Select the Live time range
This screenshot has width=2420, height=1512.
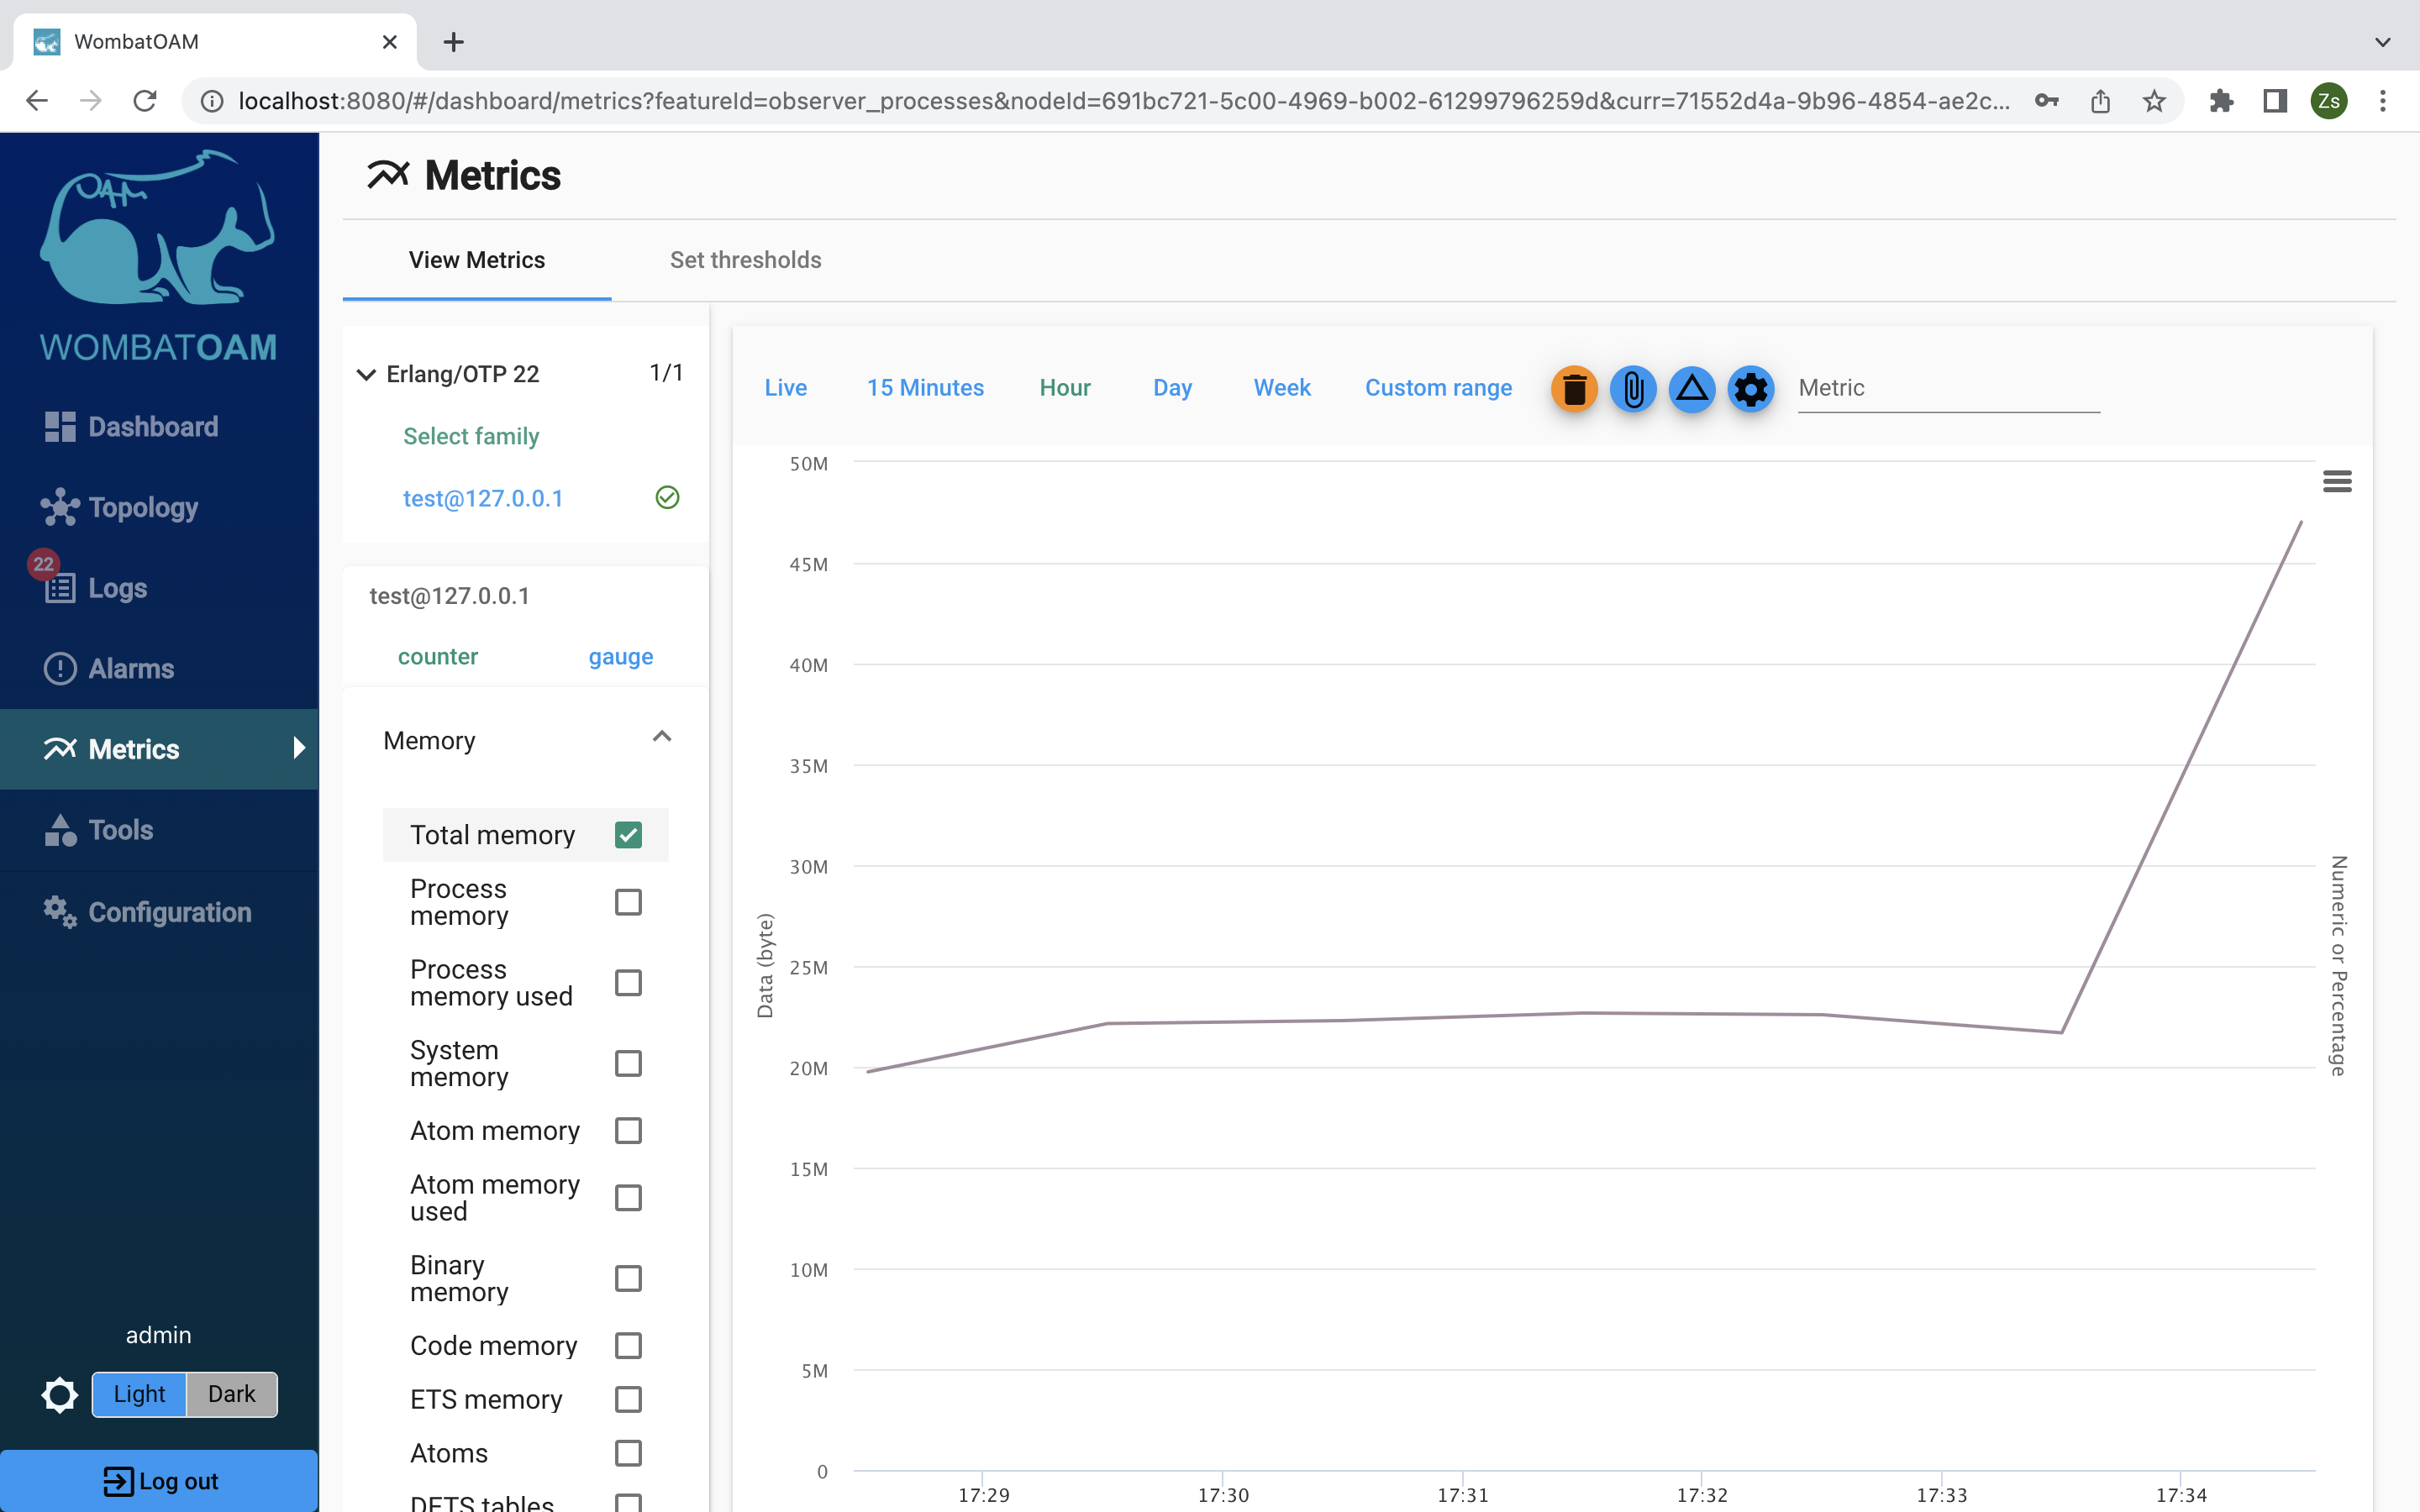[x=786, y=388]
